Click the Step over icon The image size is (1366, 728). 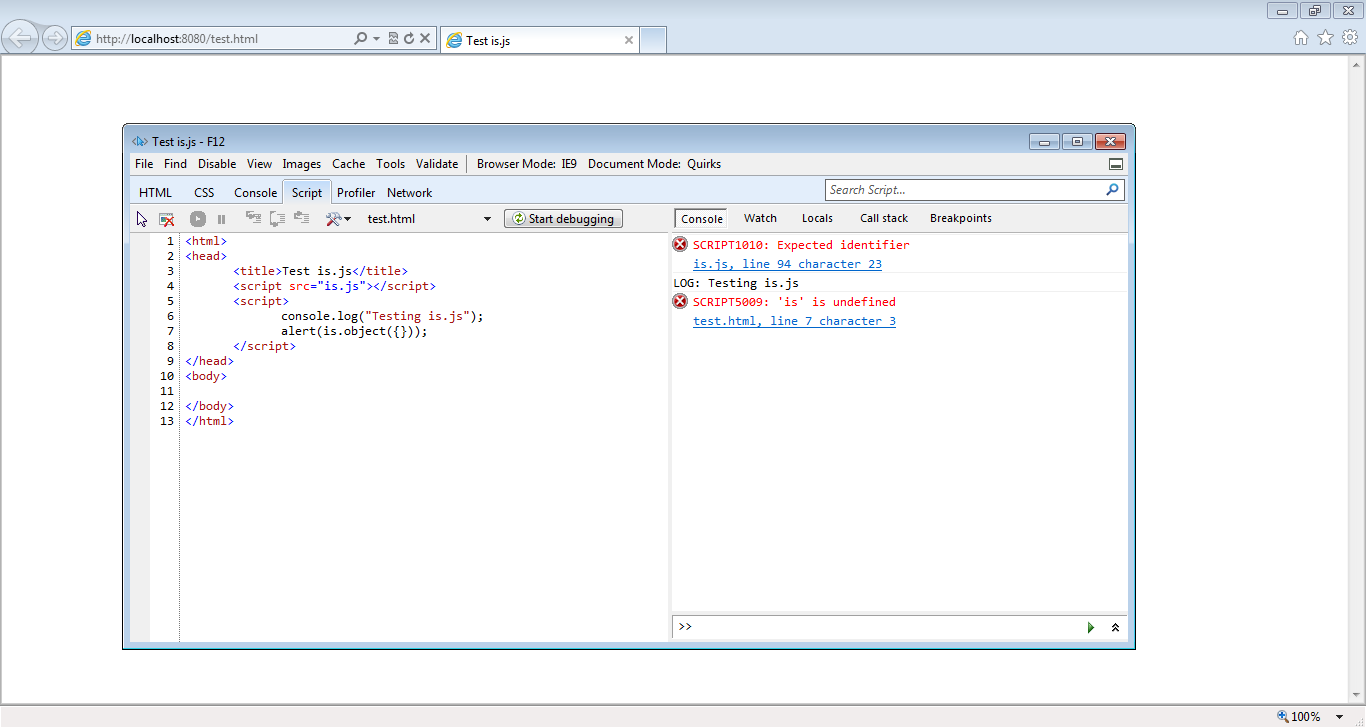click(x=278, y=218)
